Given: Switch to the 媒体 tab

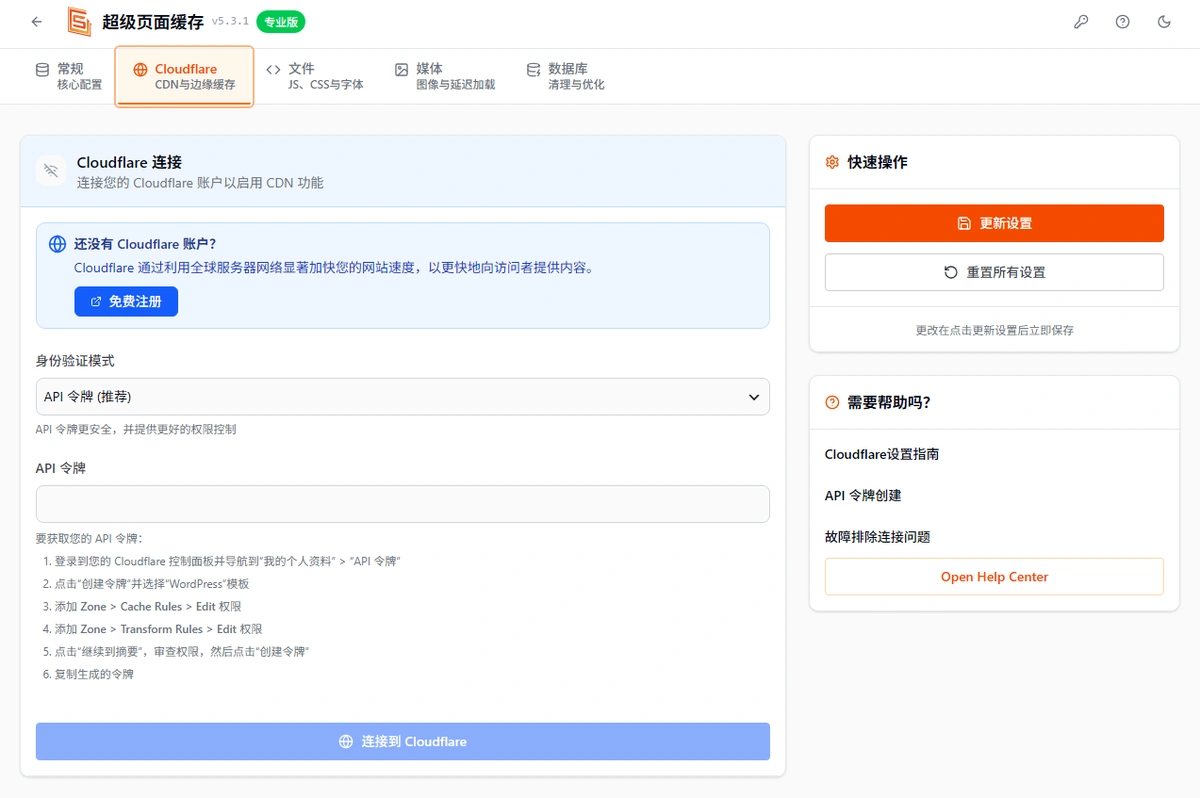Looking at the screenshot, I should (445, 76).
